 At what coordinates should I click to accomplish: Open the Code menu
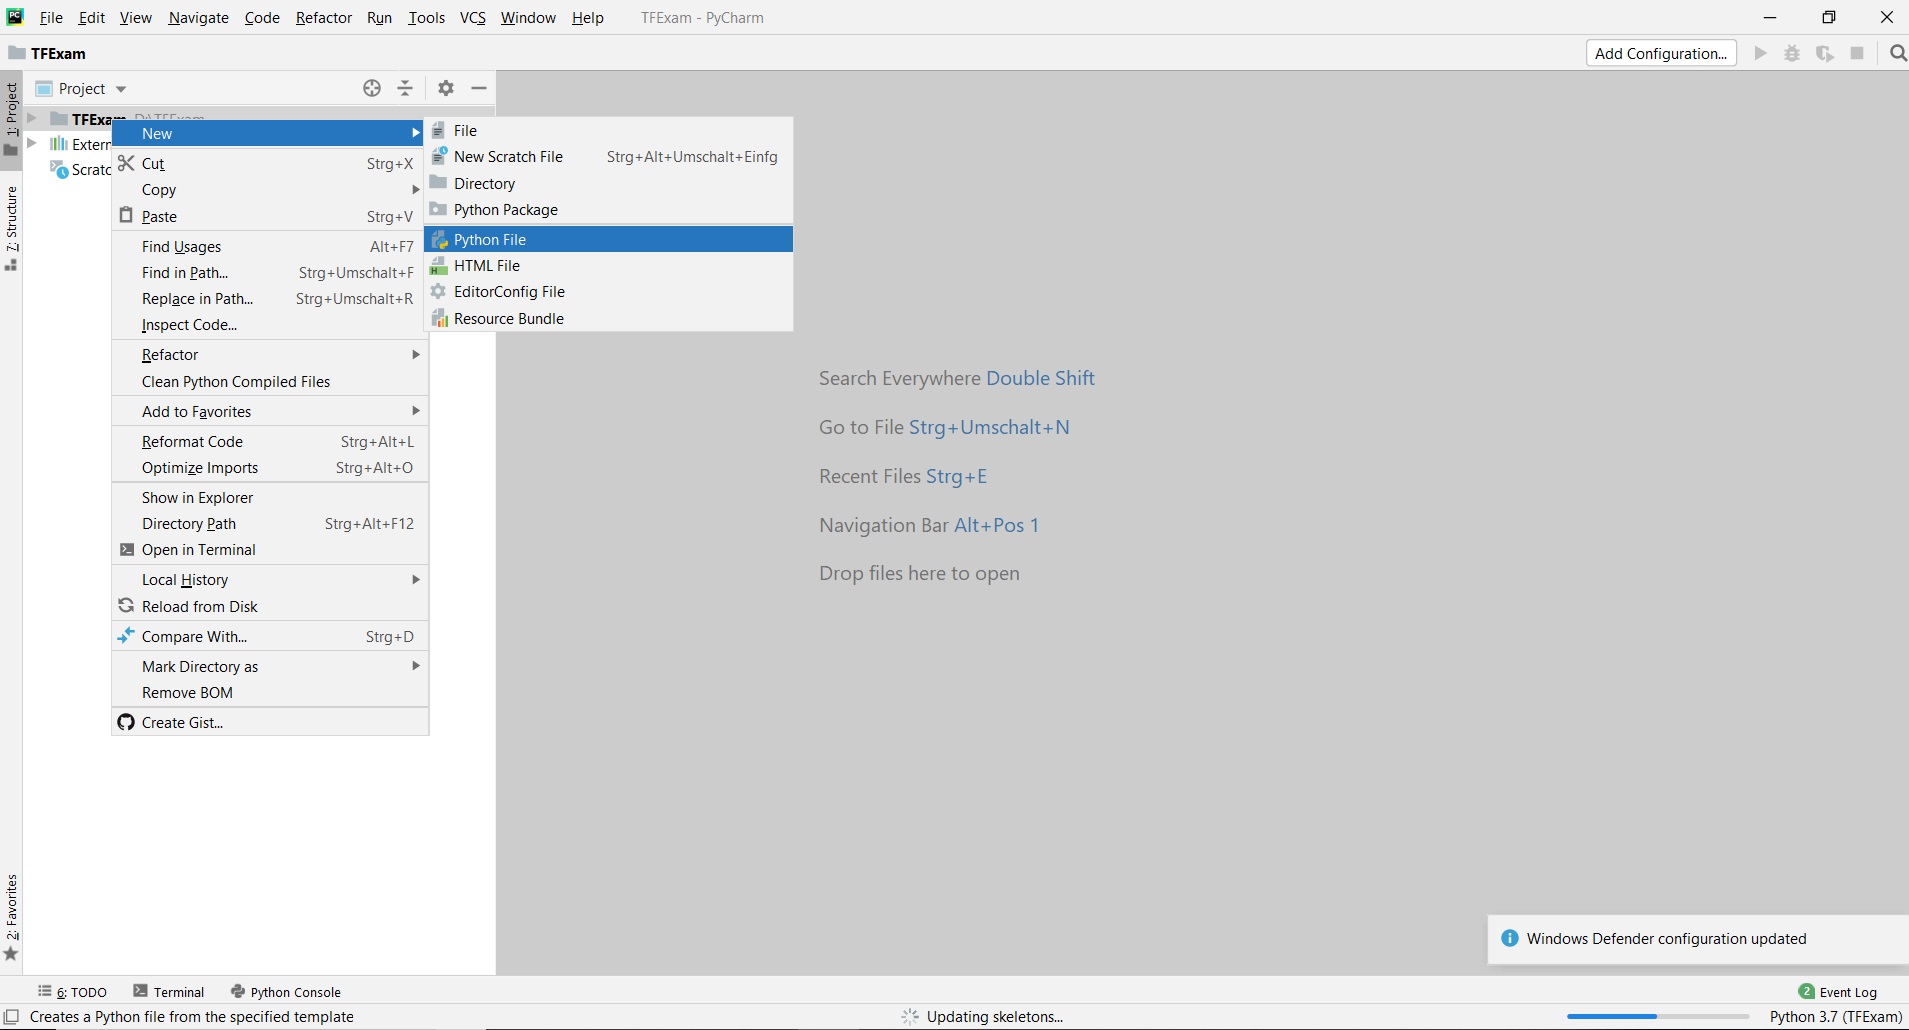pyautogui.click(x=262, y=18)
